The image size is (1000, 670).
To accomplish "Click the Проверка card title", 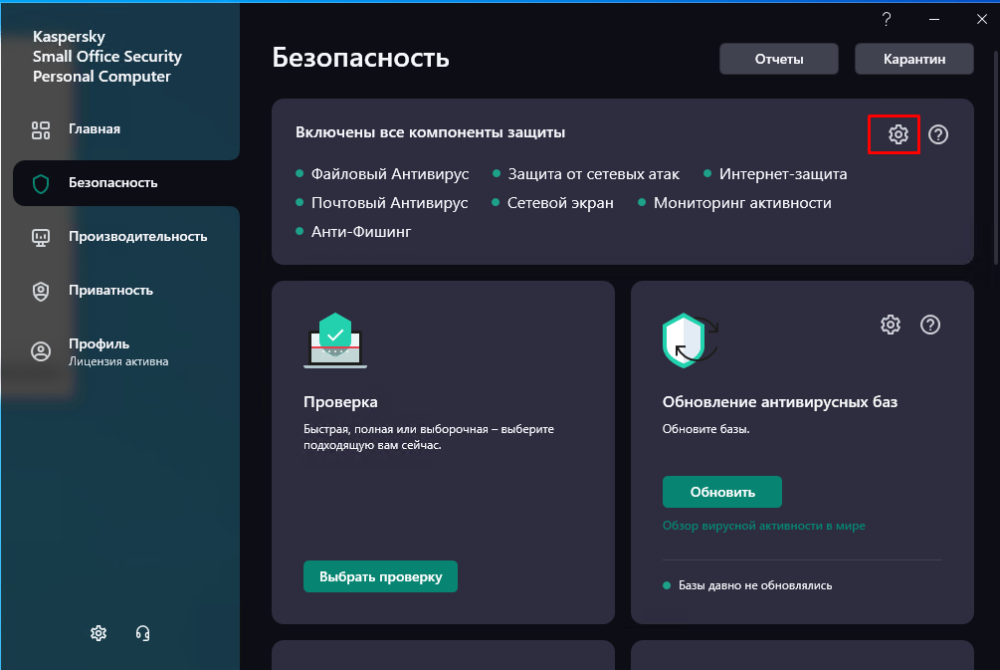I will tap(341, 402).
